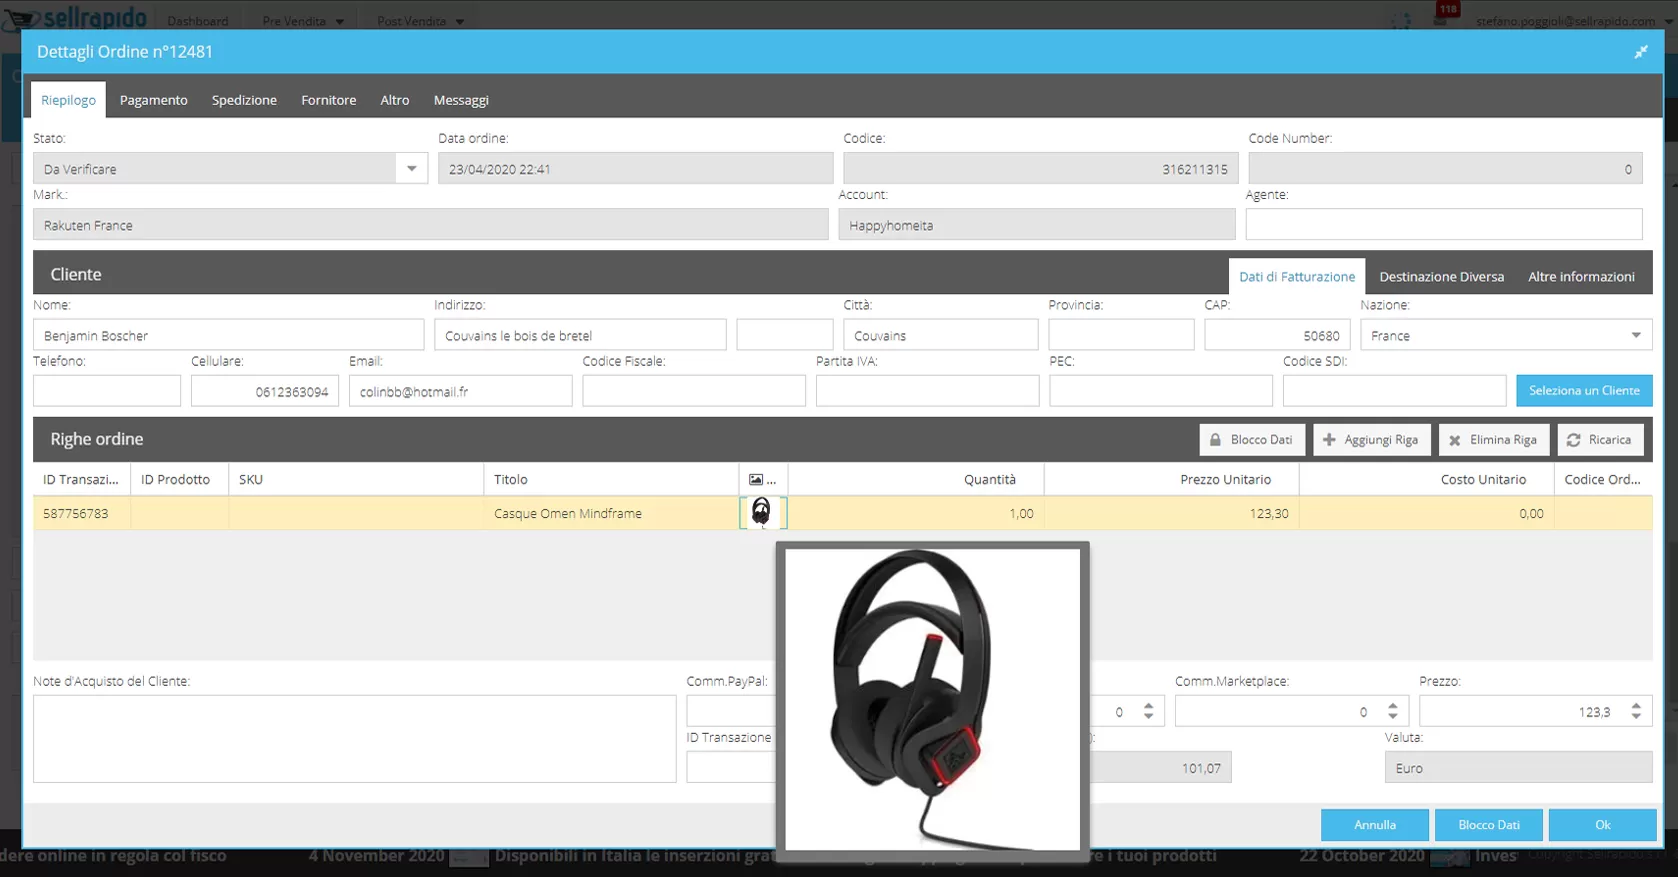Image resolution: width=1678 pixels, height=877 pixels.
Task: Click the headphone thumbnail in order row
Action: [762, 513]
